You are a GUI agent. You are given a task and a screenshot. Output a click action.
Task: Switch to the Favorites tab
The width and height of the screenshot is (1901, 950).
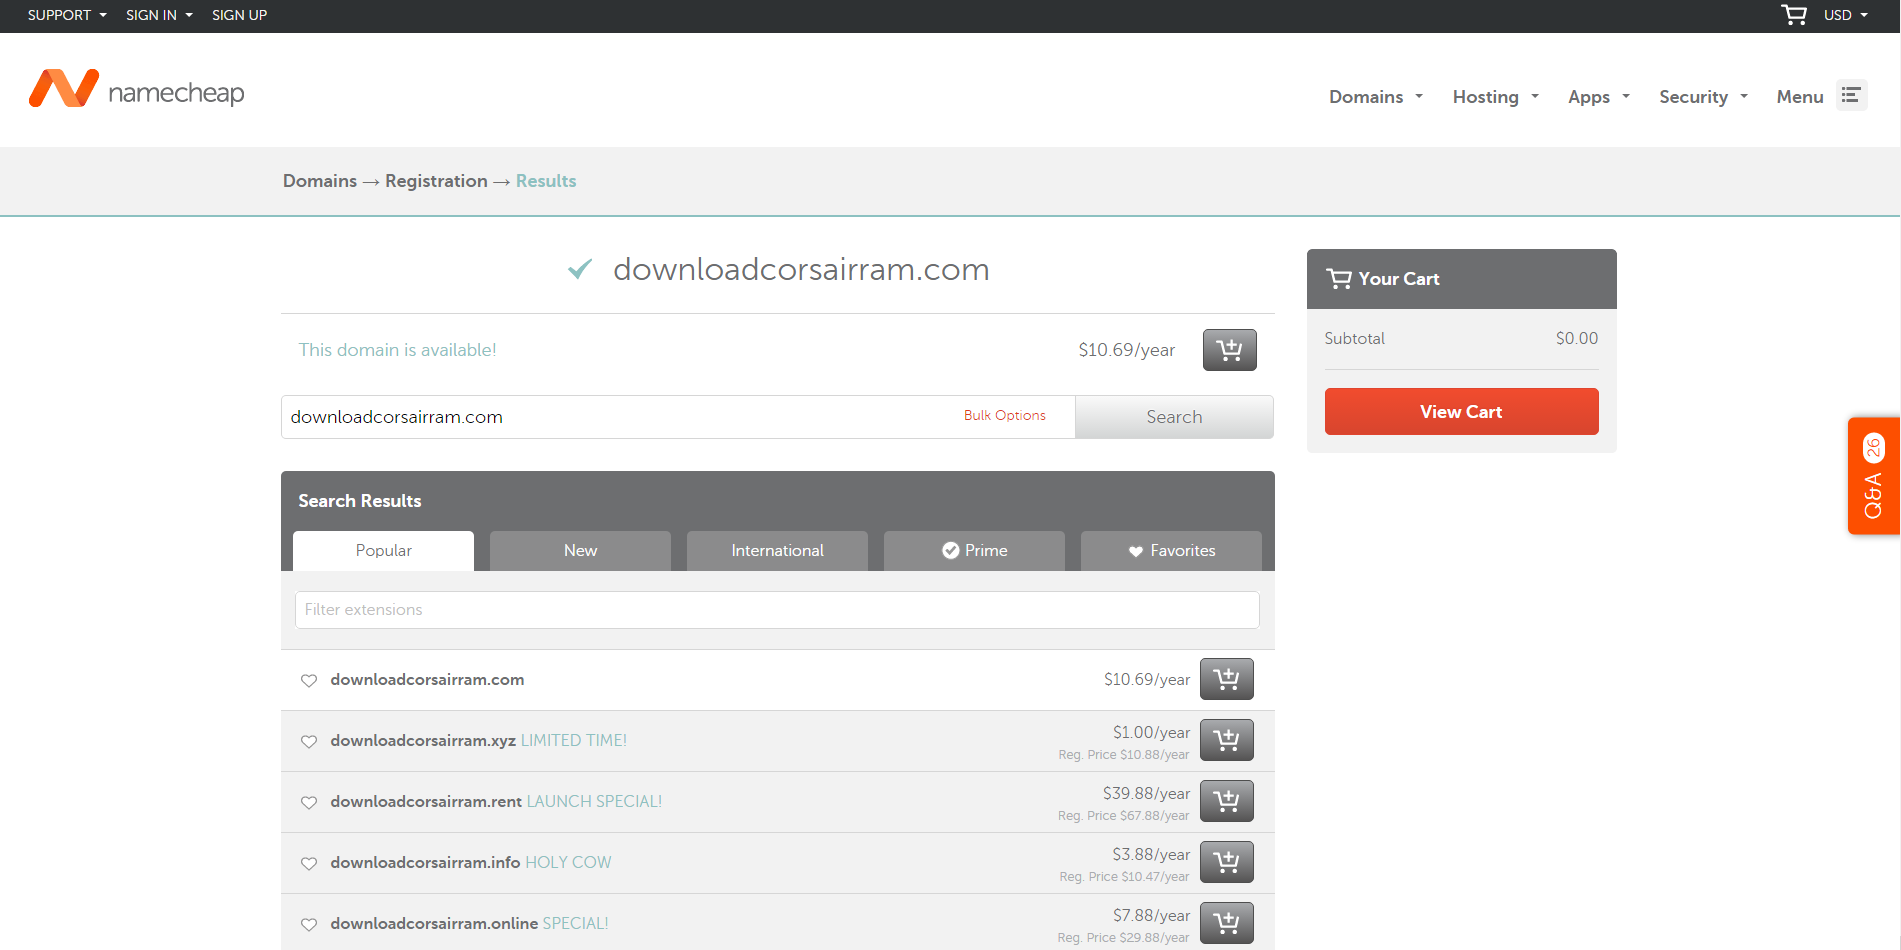pyautogui.click(x=1171, y=551)
